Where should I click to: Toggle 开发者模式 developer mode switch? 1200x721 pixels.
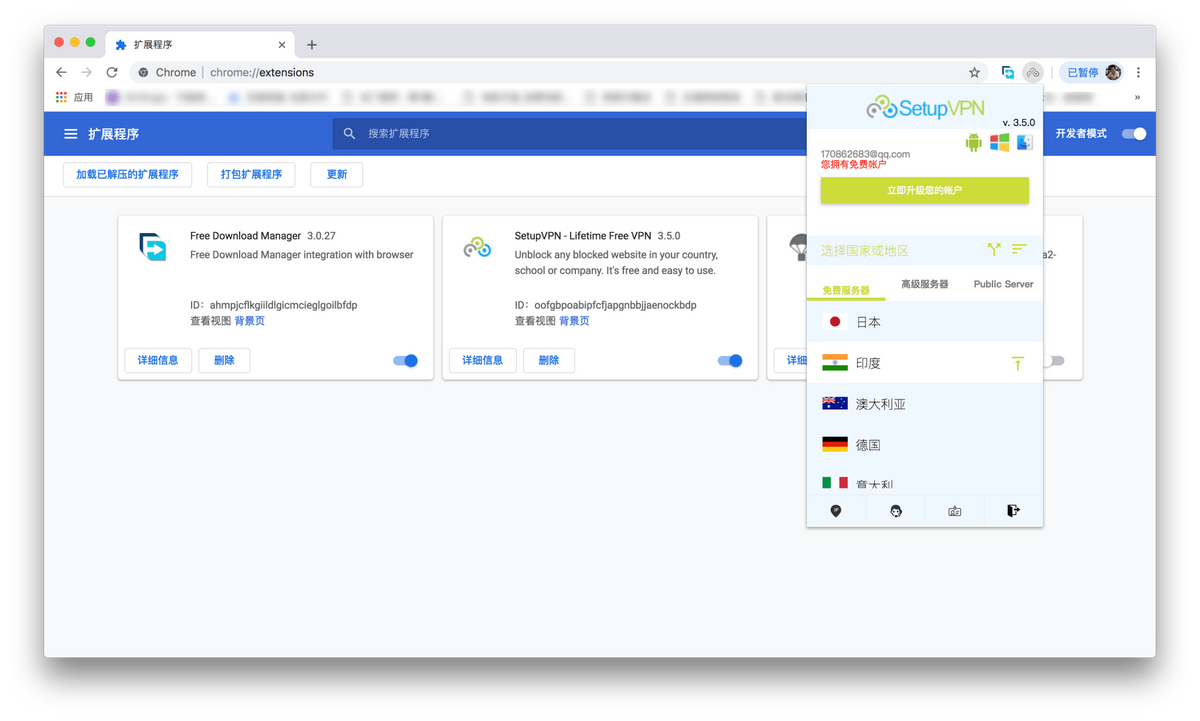pos(1134,134)
